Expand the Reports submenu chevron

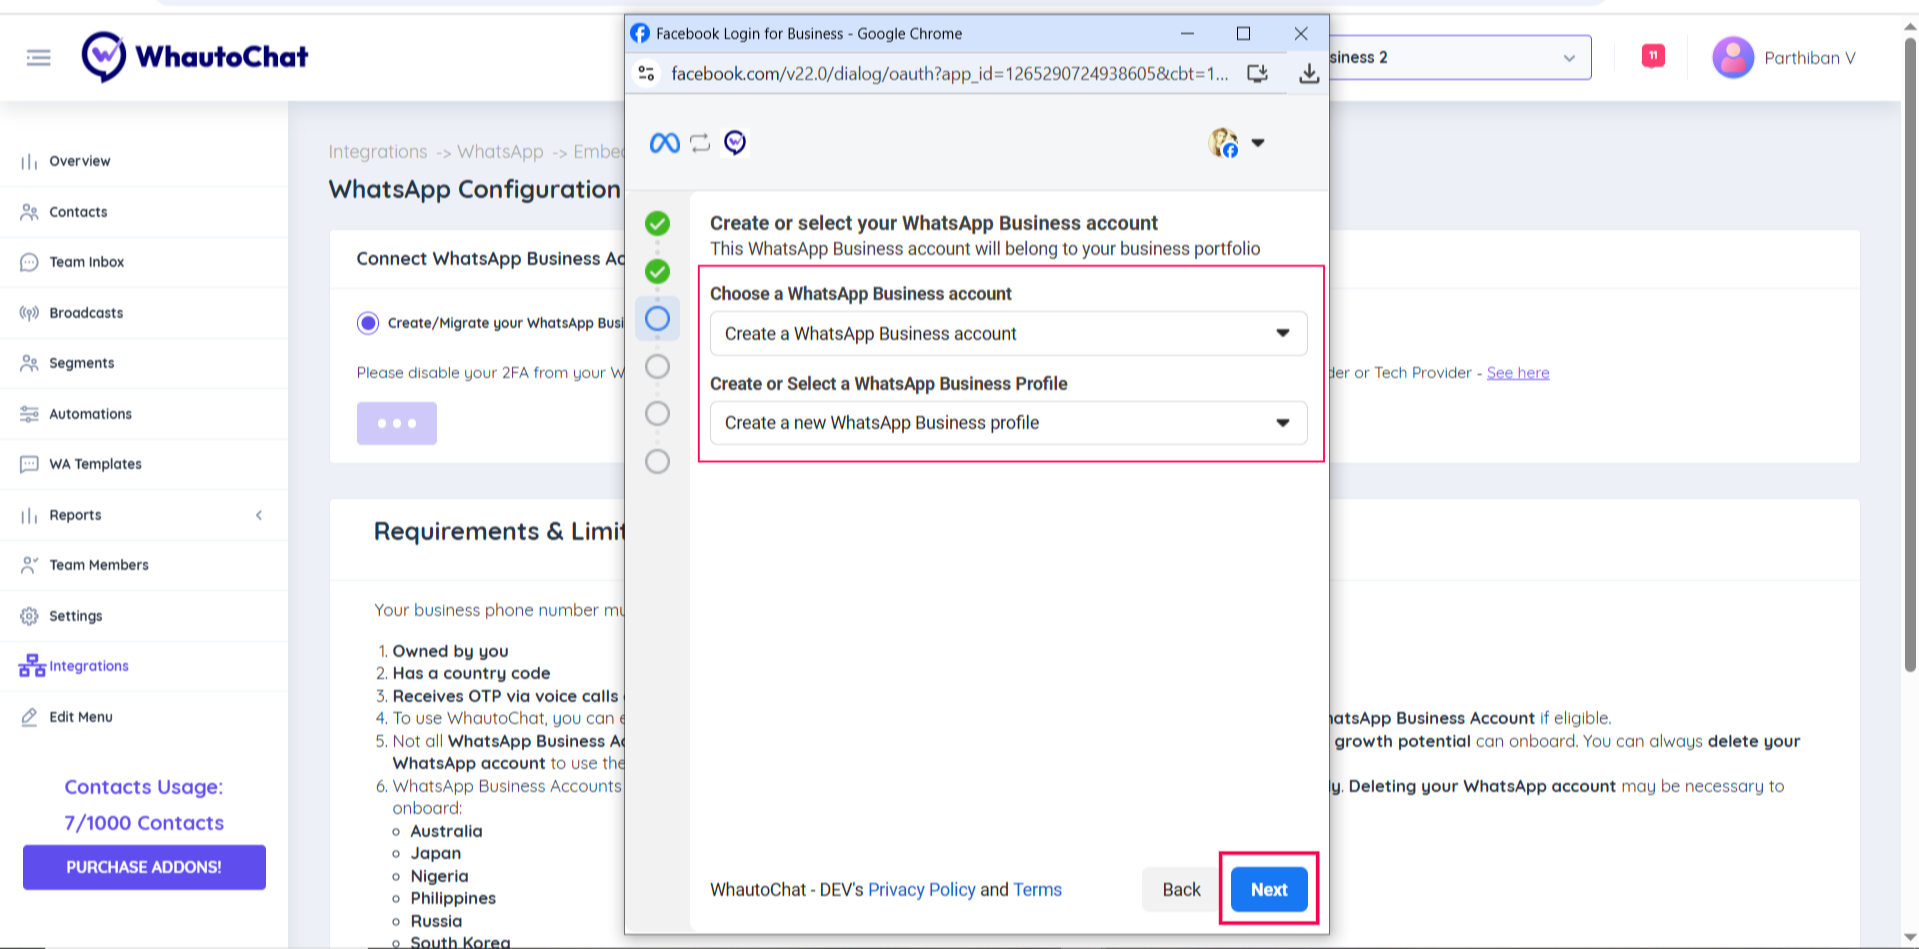(x=259, y=515)
